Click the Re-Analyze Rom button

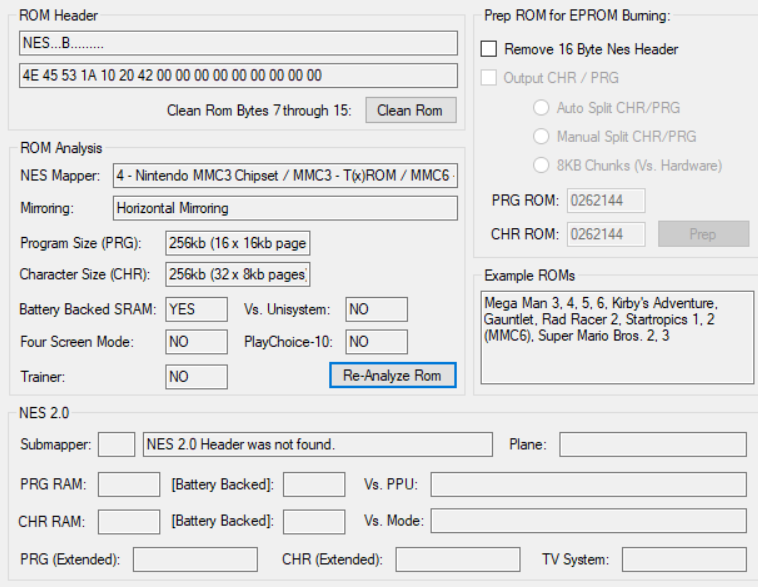pos(393,375)
